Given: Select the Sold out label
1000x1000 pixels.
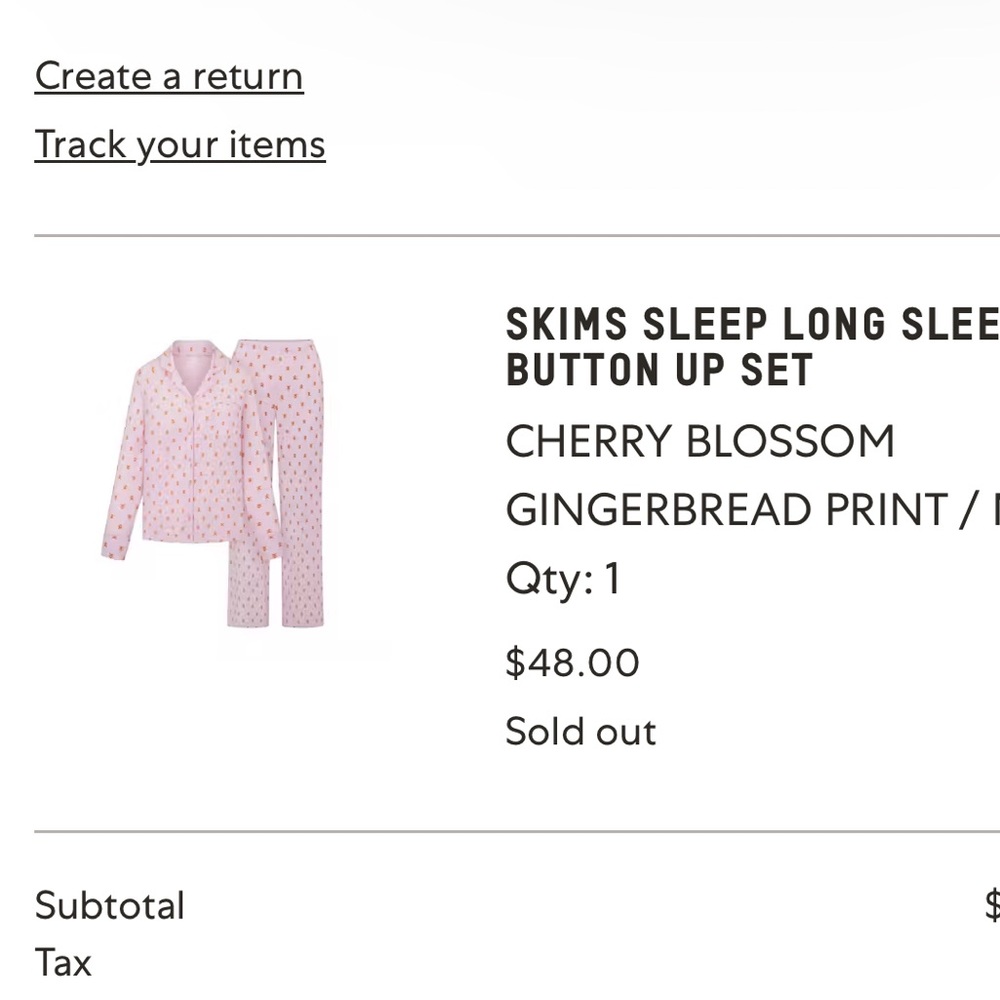Looking at the screenshot, I should (x=581, y=731).
